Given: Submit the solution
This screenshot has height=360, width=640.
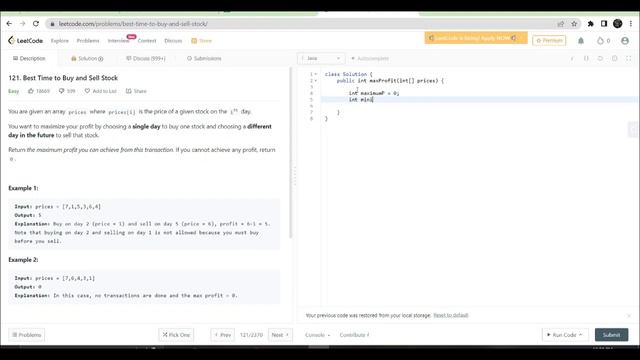Looking at the screenshot, I should 611,335.
